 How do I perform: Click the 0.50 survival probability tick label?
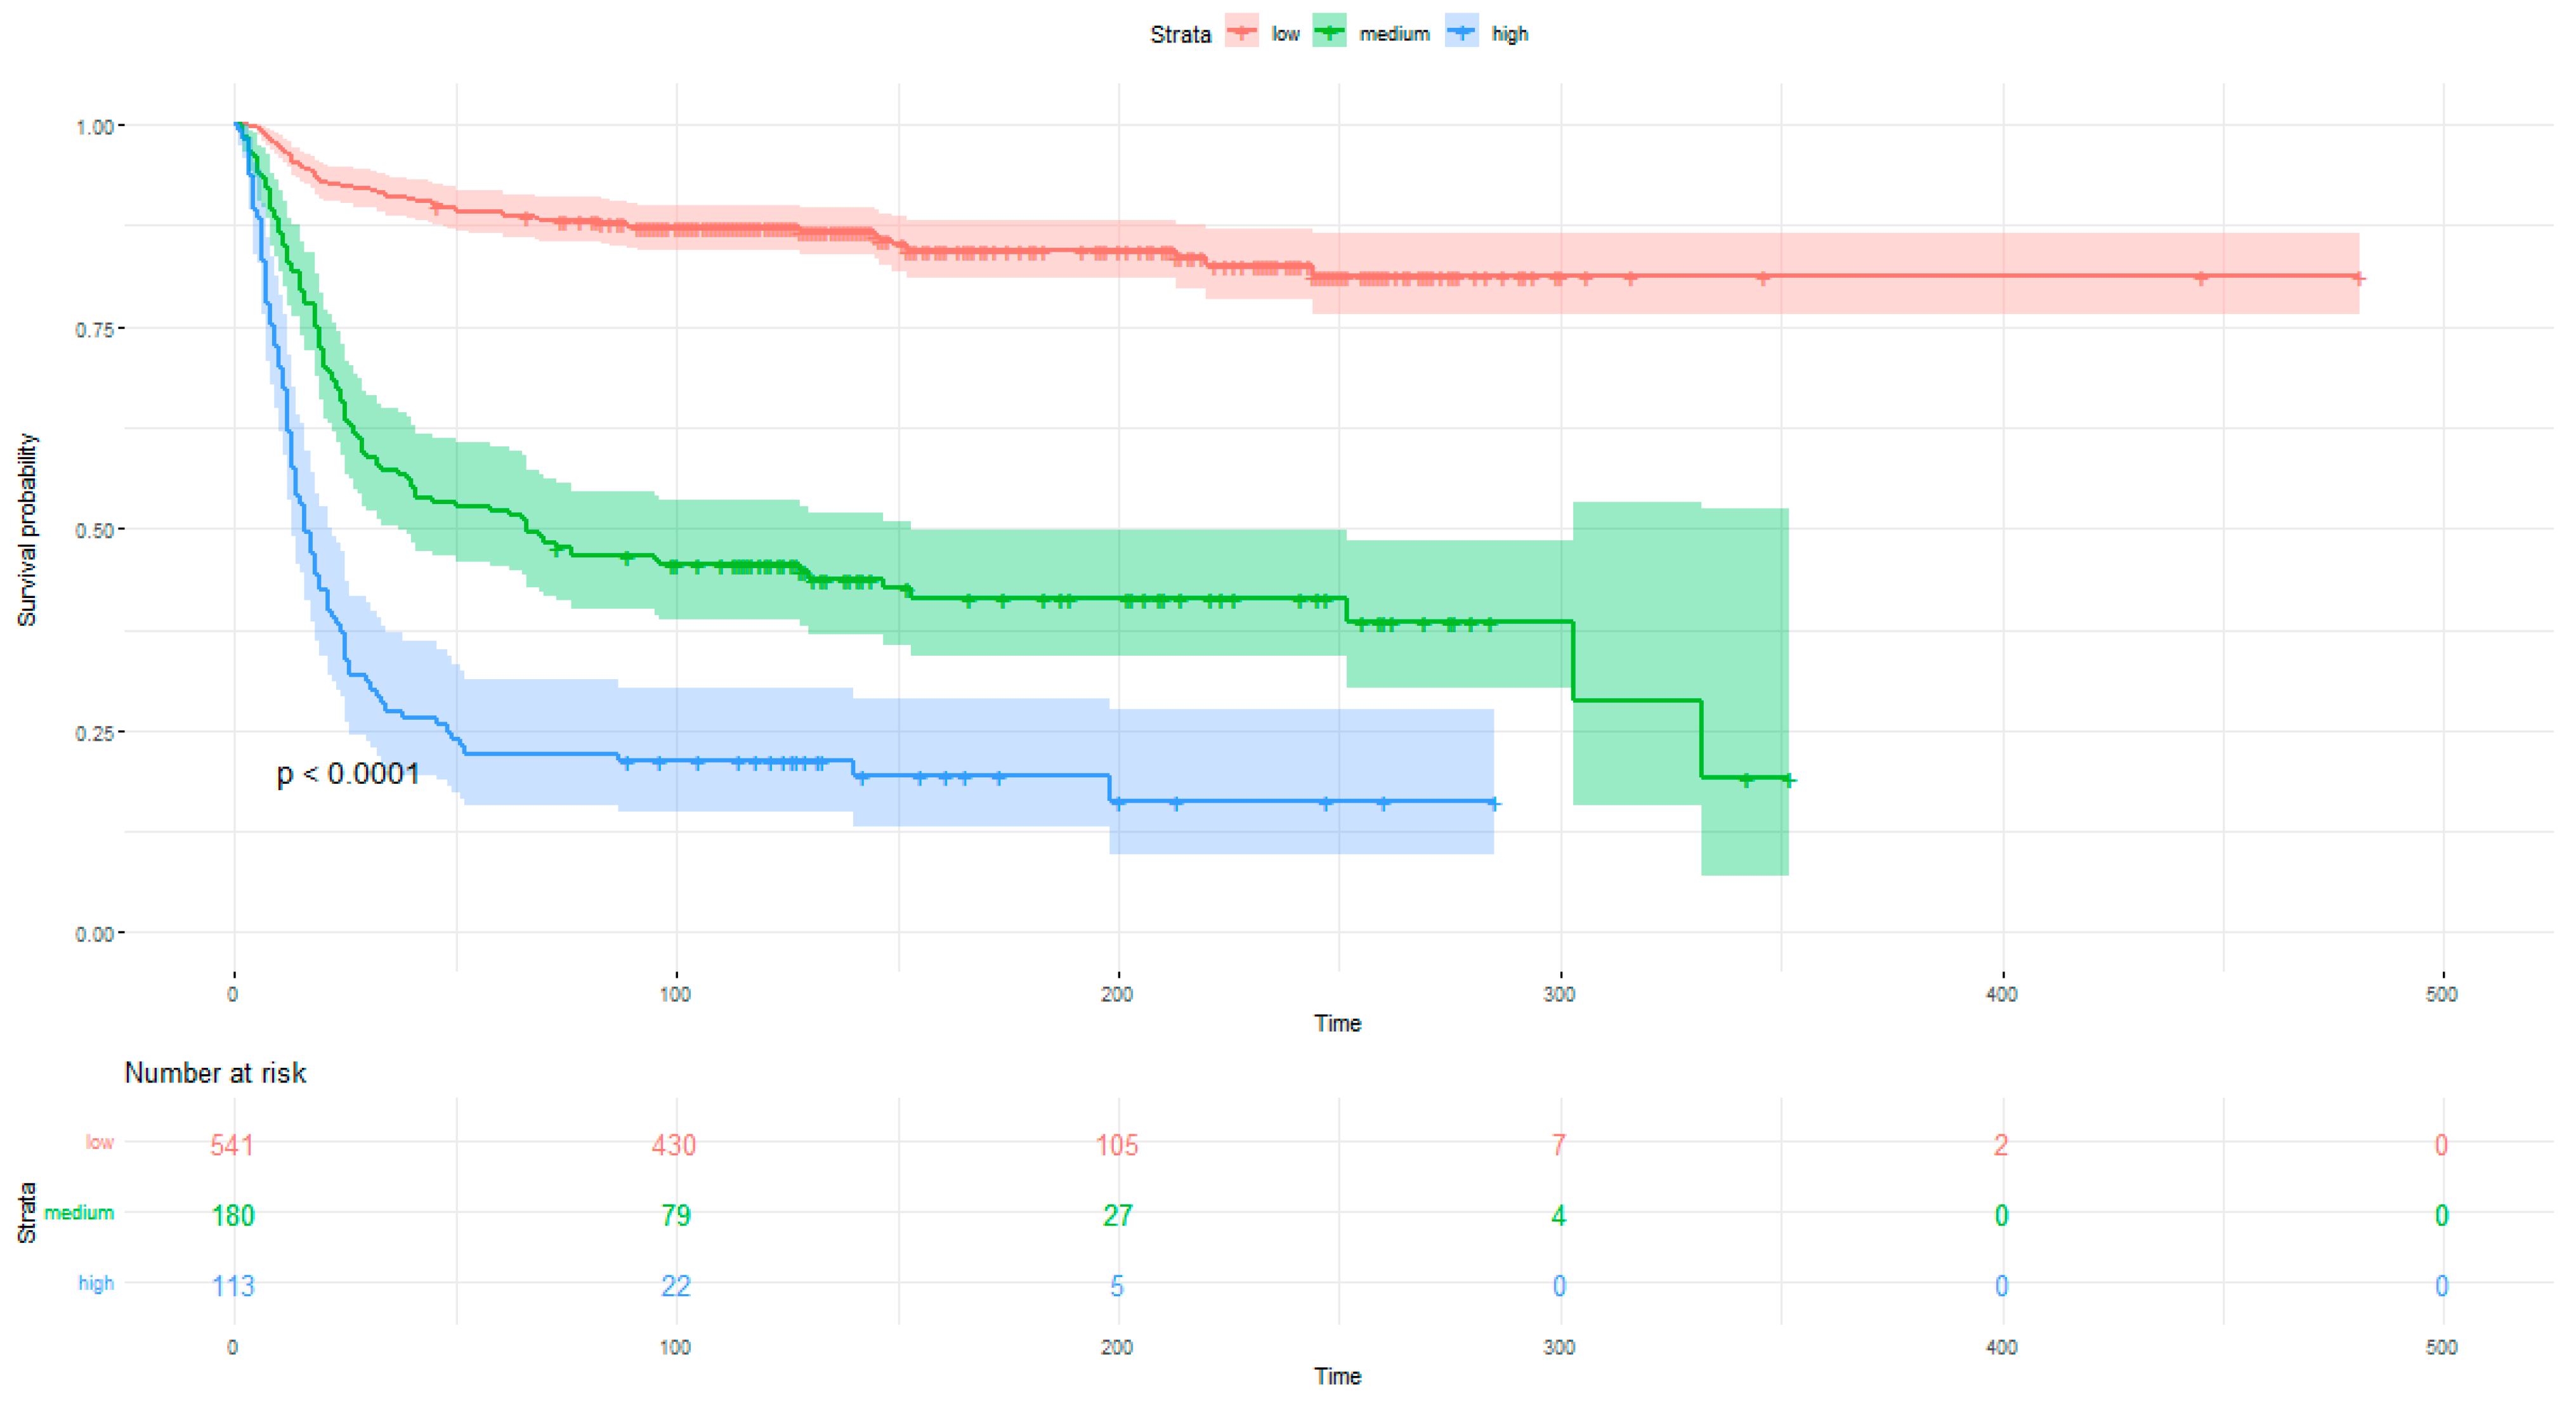(93, 530)
